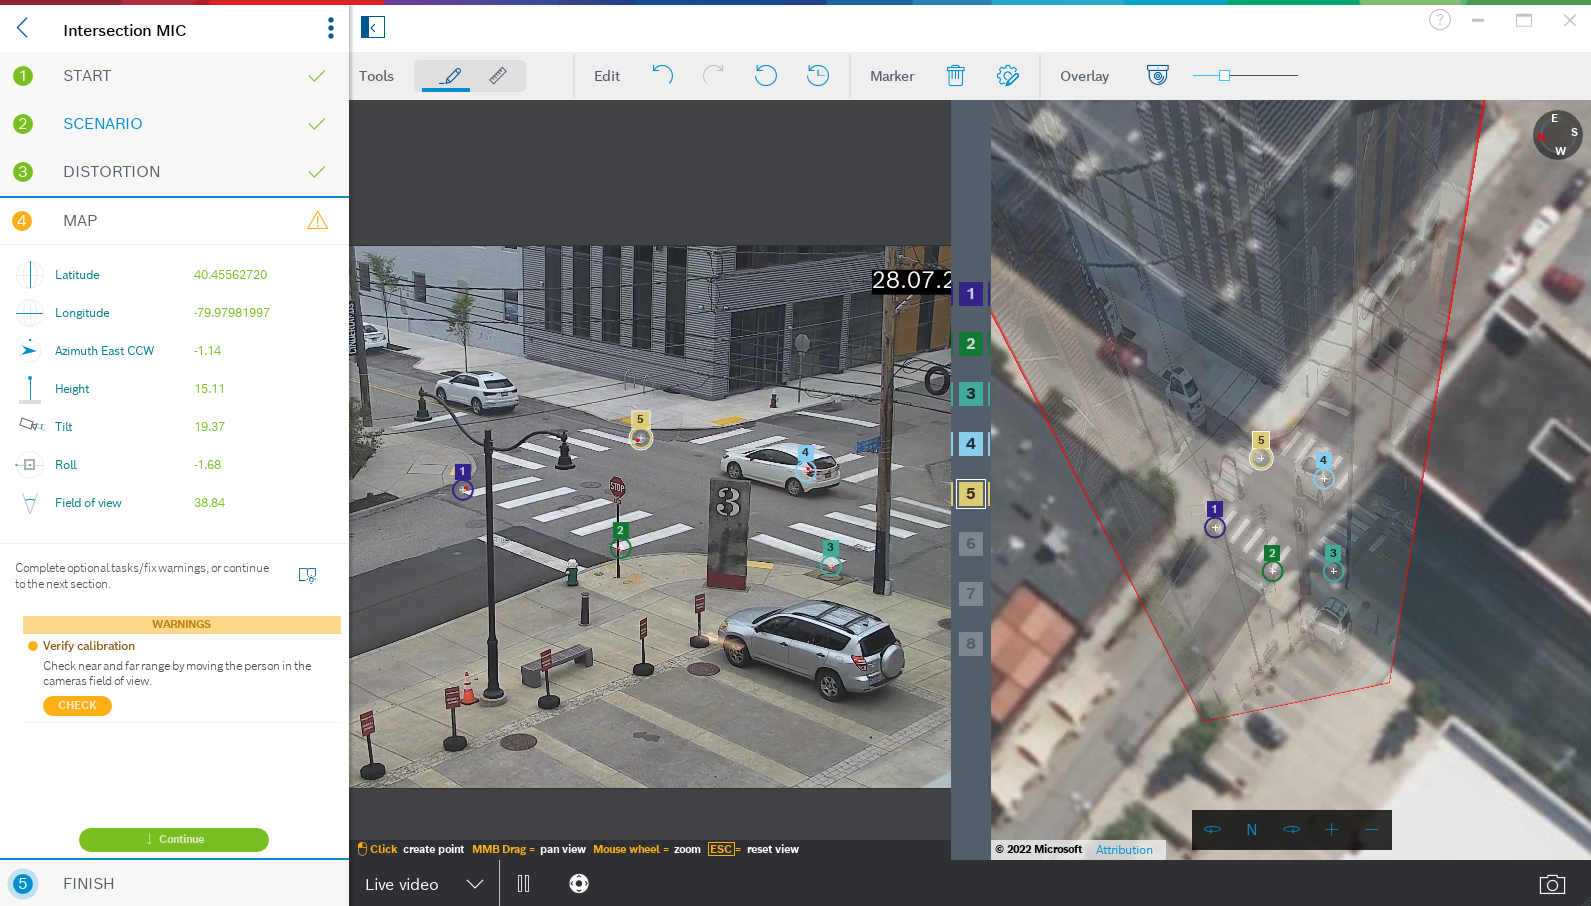
Task: Select the pencil draw tool
Action: (x=451, y=76)
